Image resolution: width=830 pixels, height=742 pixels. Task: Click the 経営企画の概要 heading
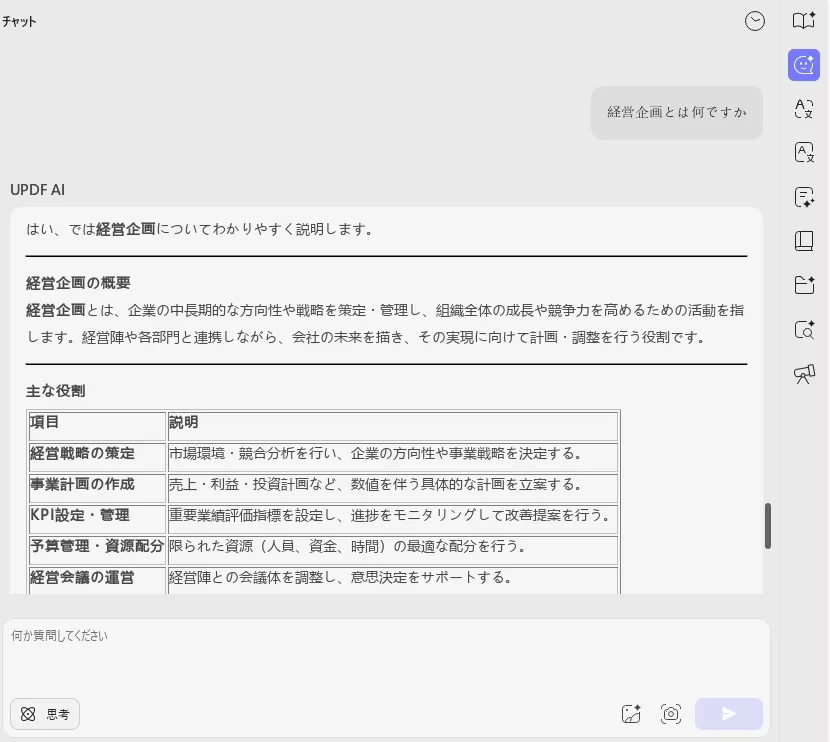tap(78, 283)
